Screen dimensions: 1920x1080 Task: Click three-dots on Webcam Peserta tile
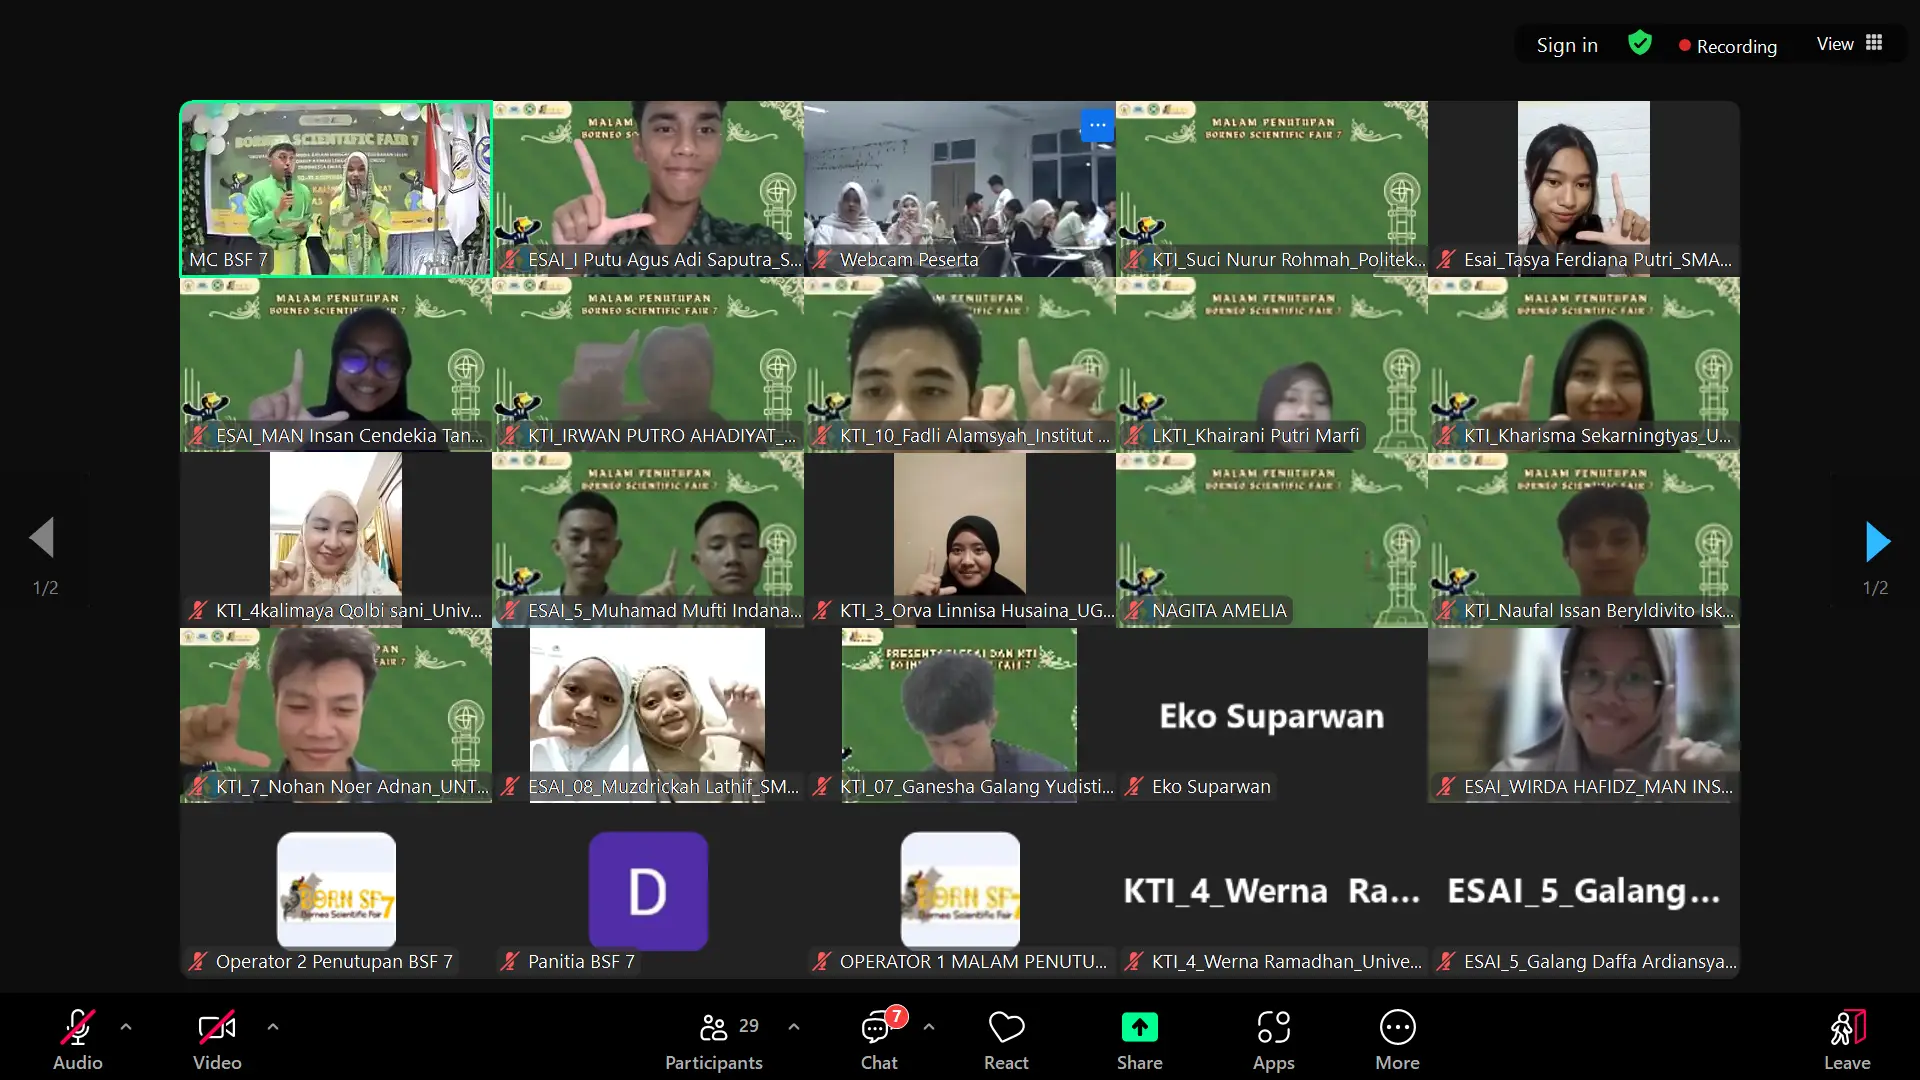pyautogui.click(x=1097, y=125)
